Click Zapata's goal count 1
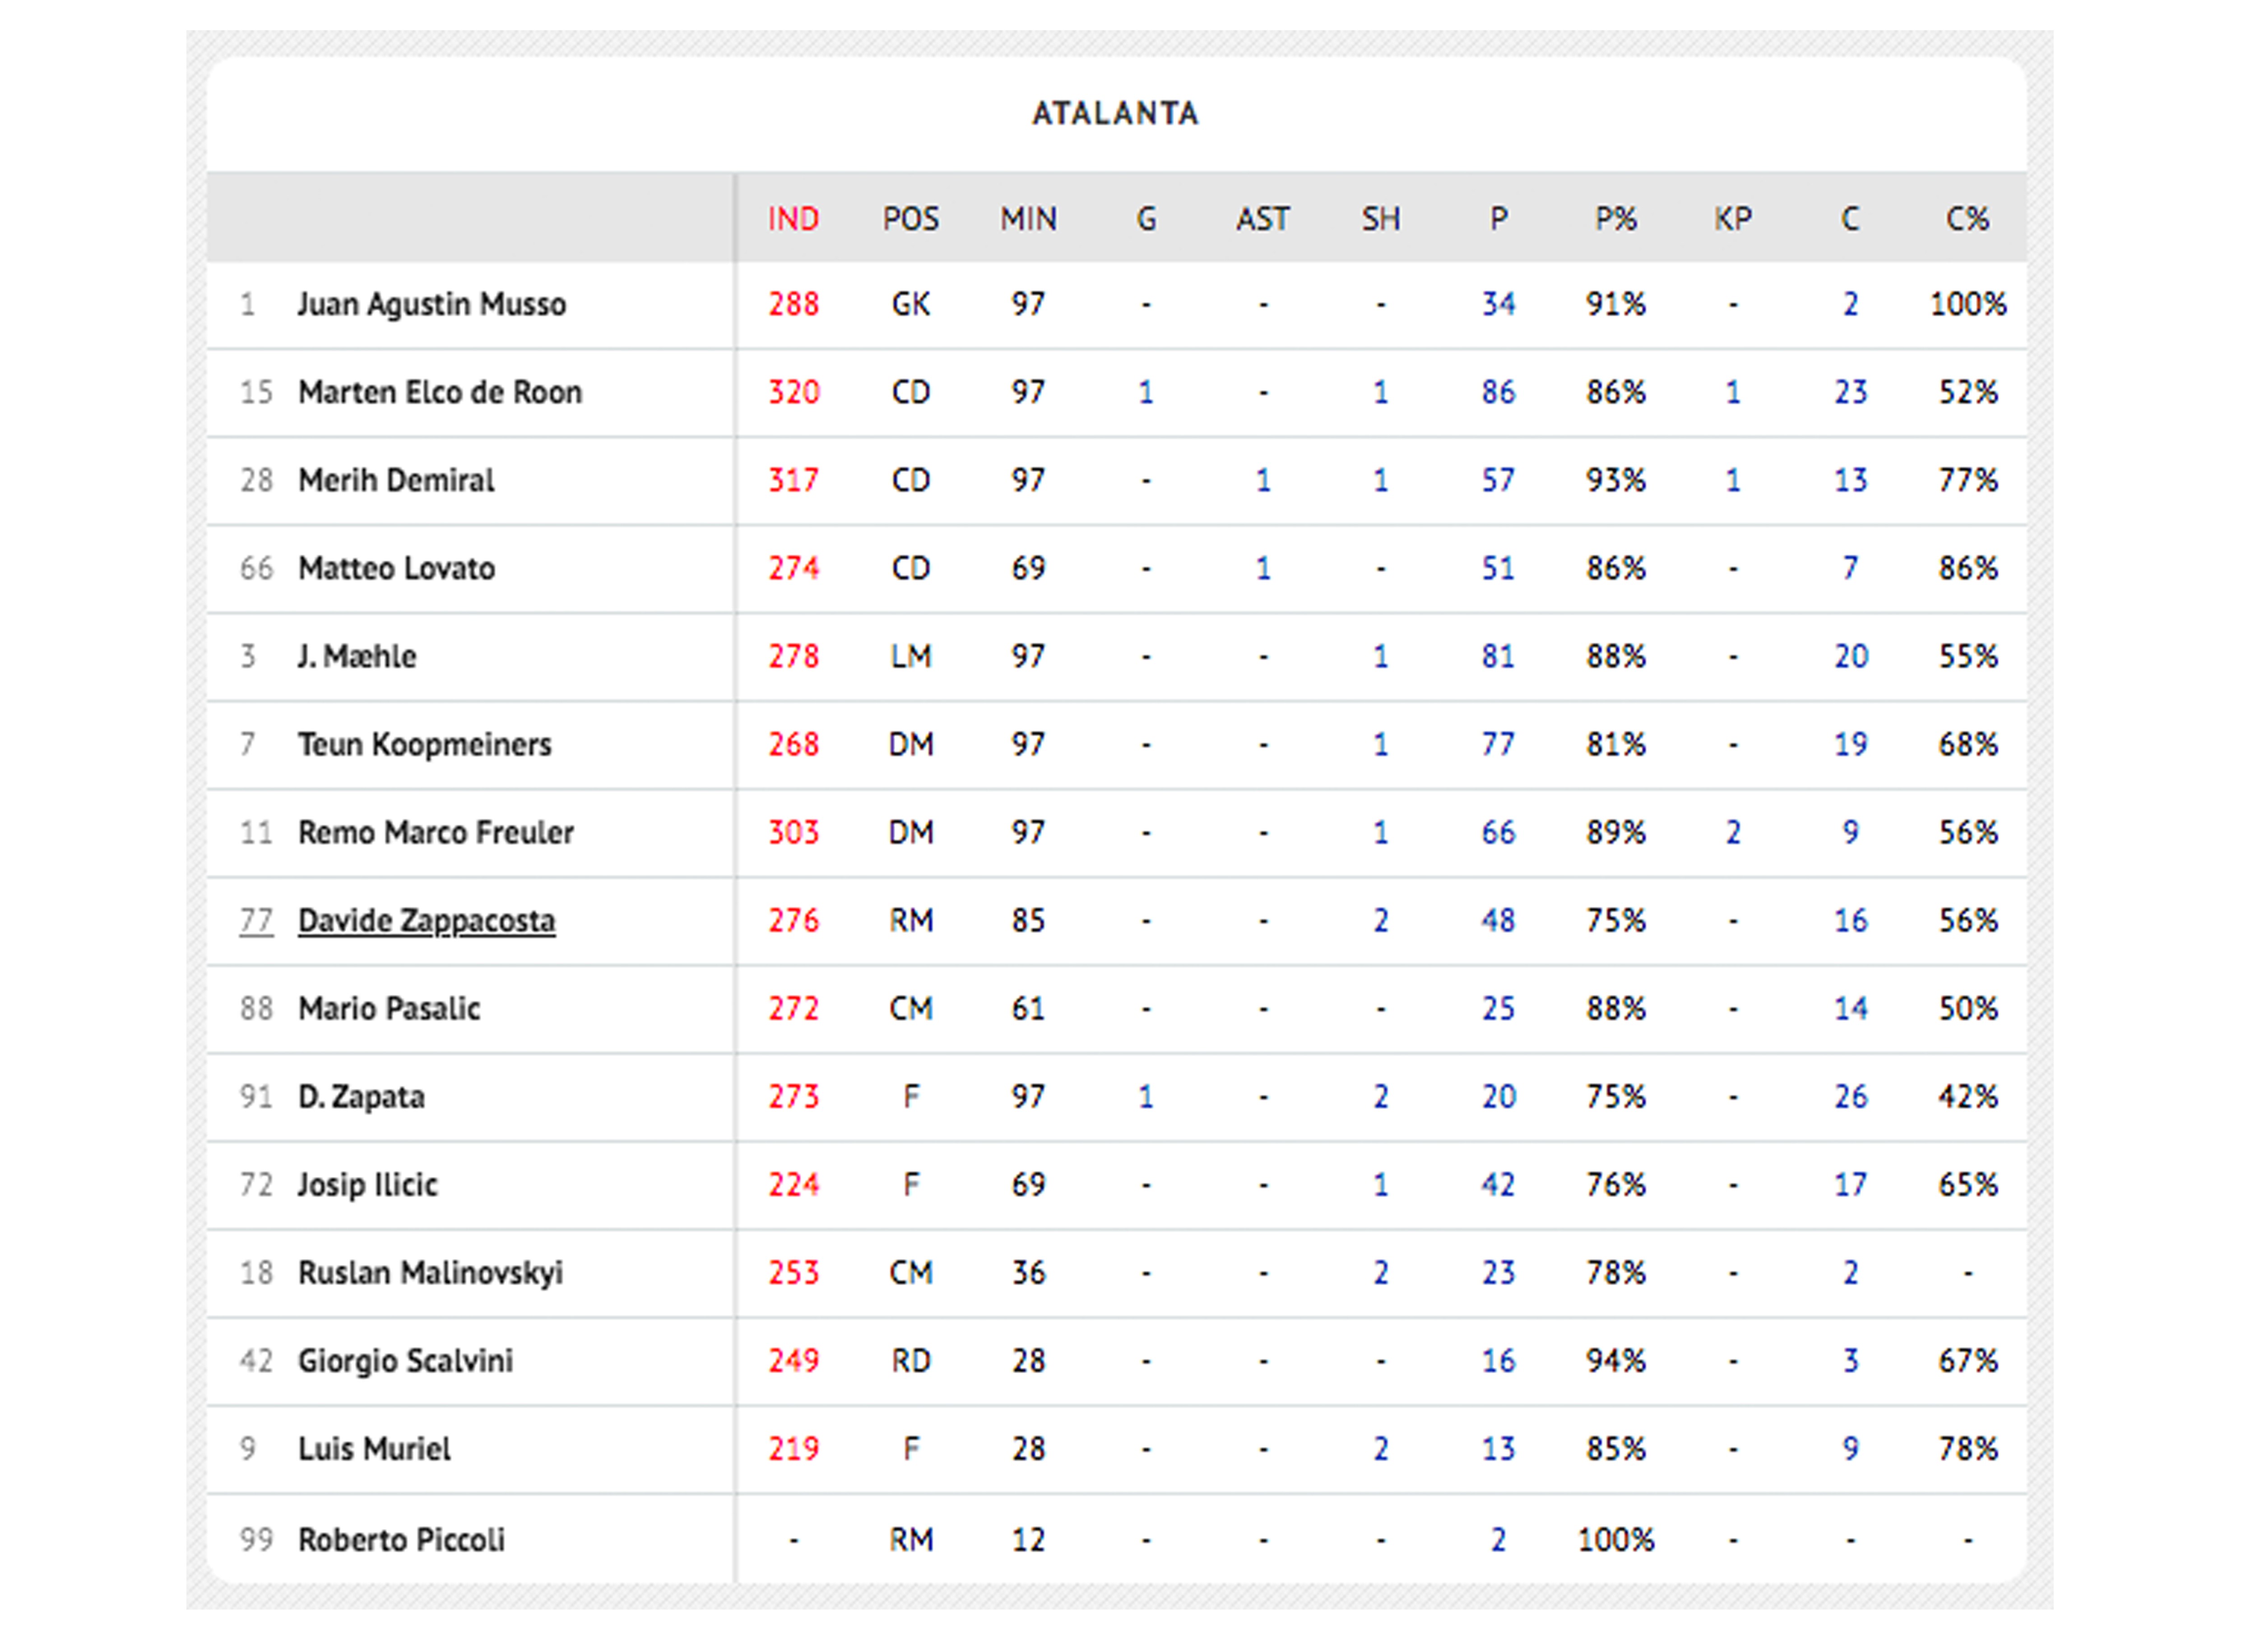2255x1652 pixels. [x=1146, y=1097]
